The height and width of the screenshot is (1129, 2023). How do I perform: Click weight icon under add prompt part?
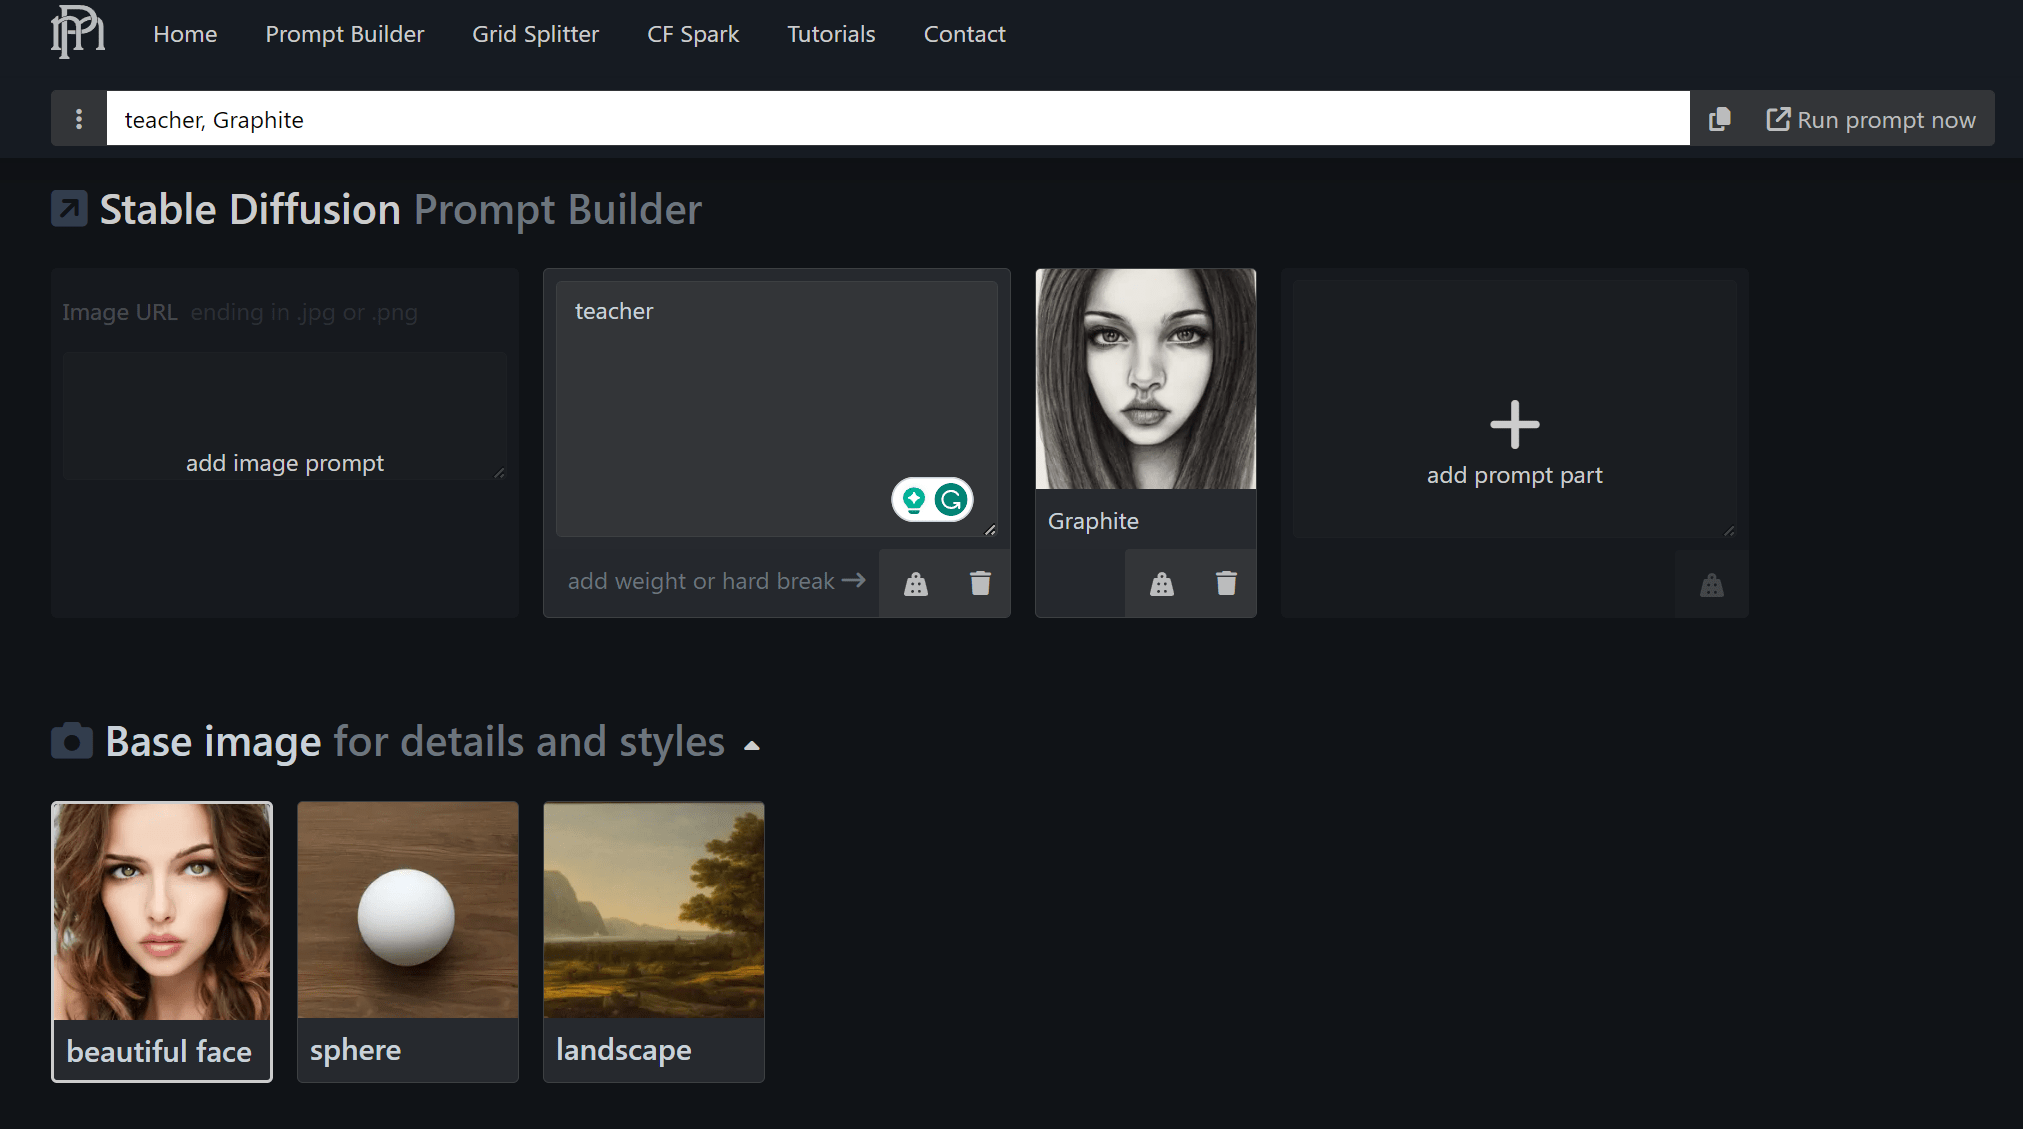click(x=1711, y=585)
